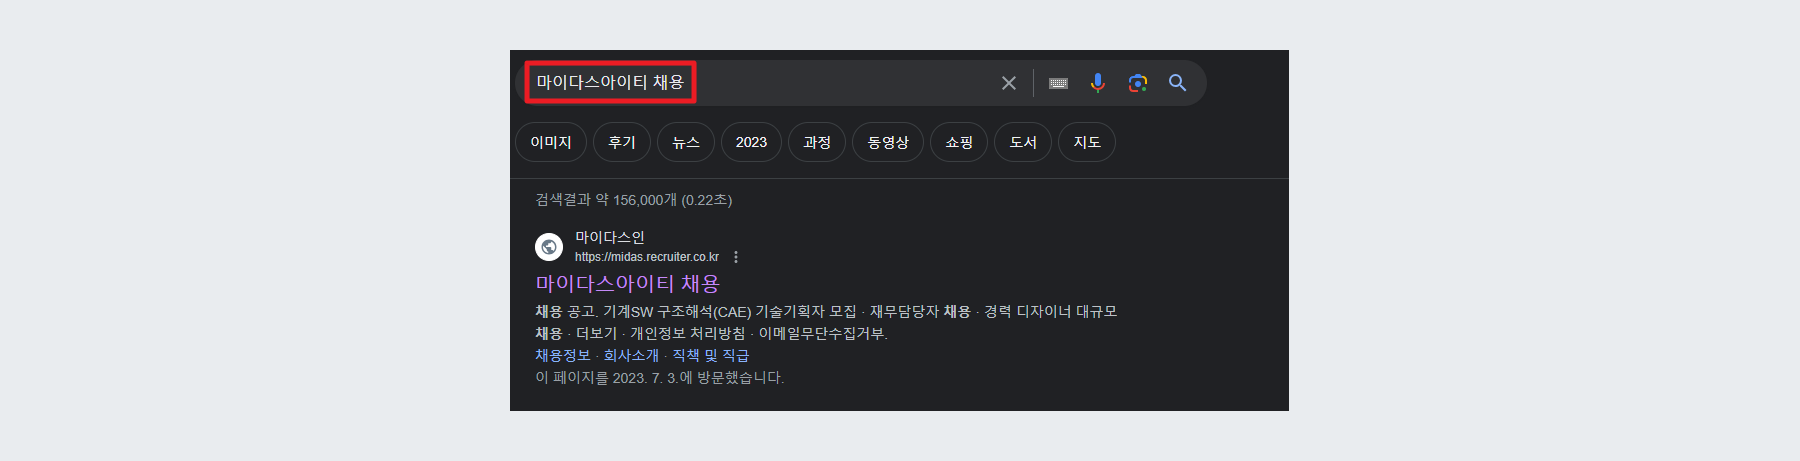
Task: Open the 회사소개 sitelink
Action: click(x=631, y=355)
